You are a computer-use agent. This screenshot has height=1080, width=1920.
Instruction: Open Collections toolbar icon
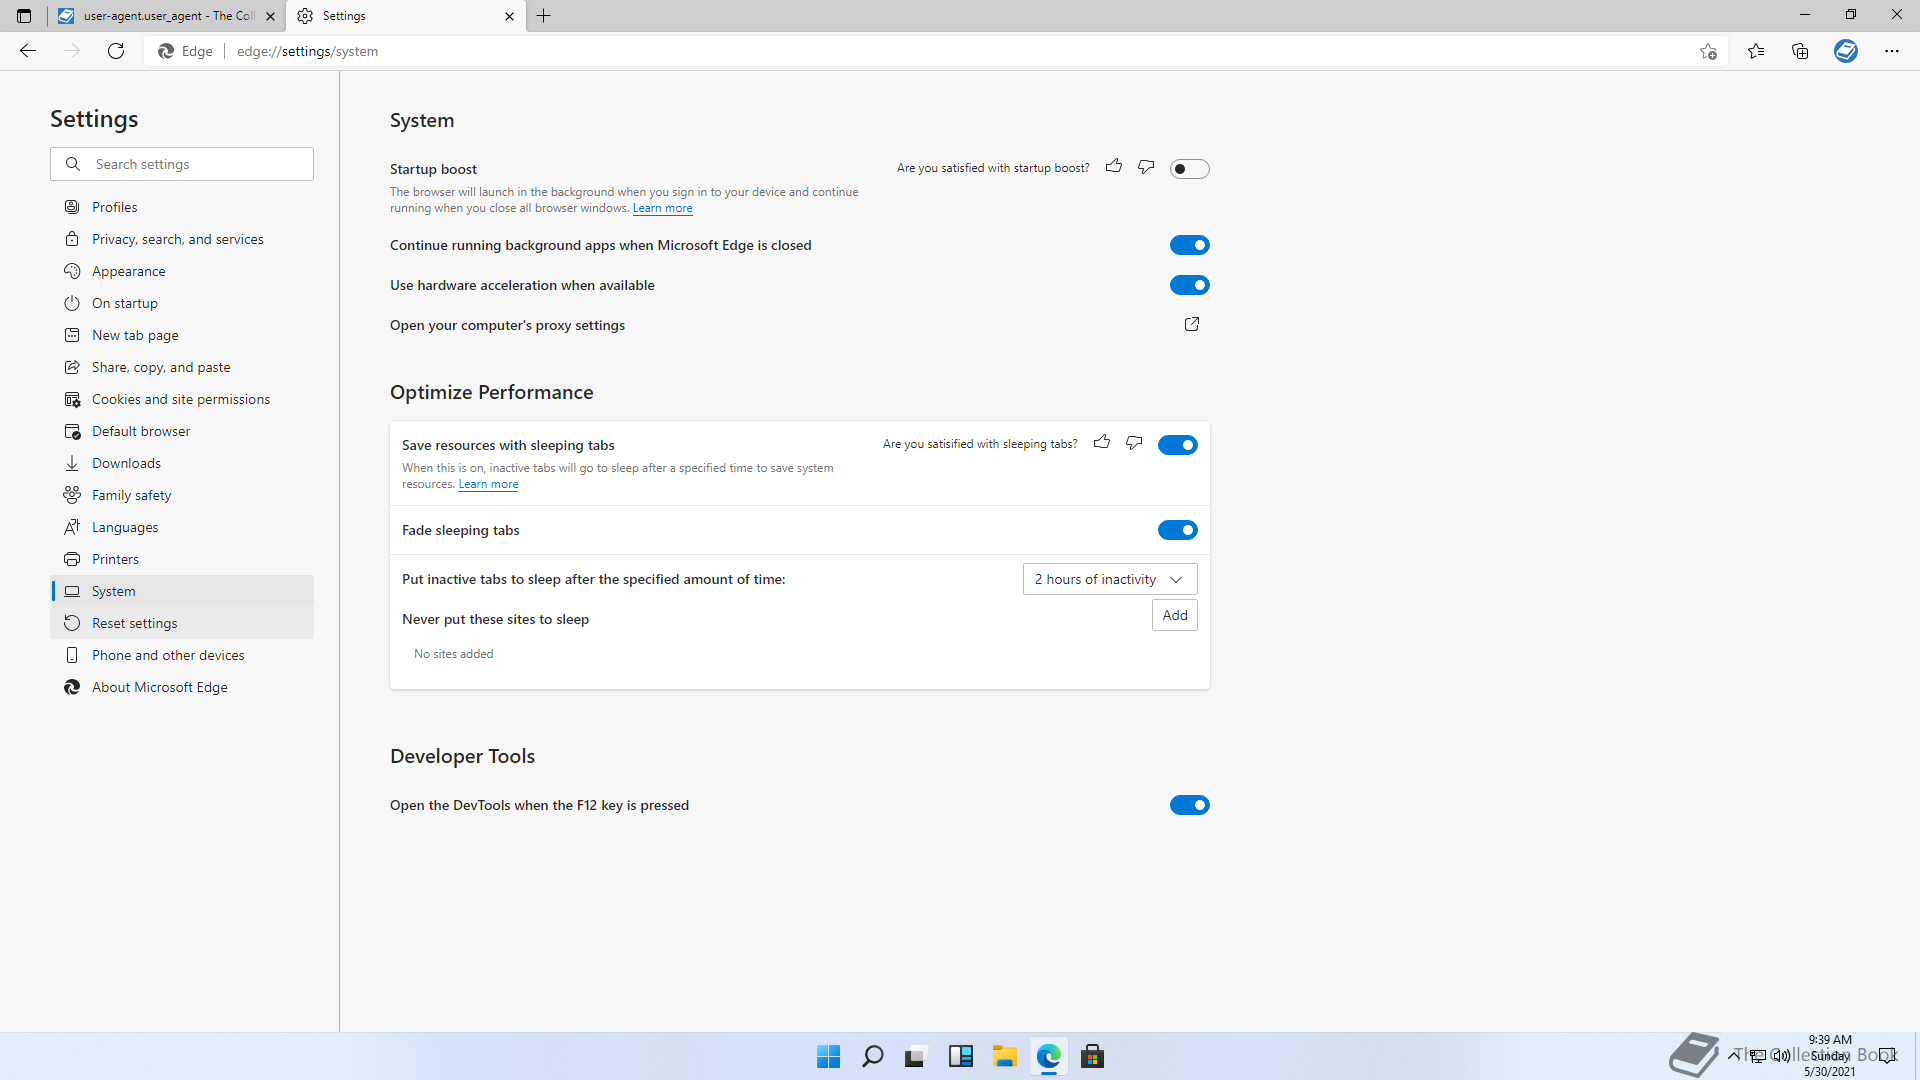pyautogui.click(x=1800, y=51)
